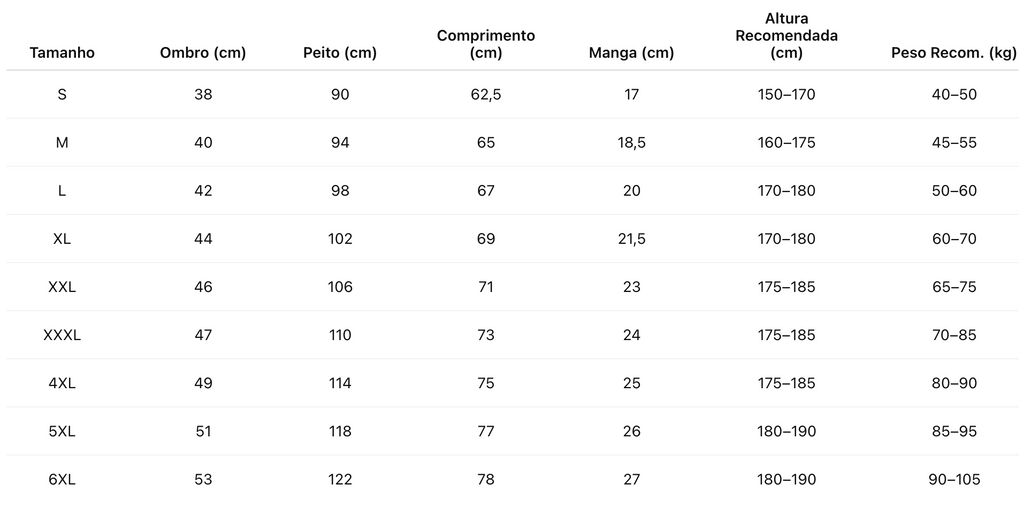Select the size S row label
Viewport: 1024px width, 508px height.
coord(62,95)
